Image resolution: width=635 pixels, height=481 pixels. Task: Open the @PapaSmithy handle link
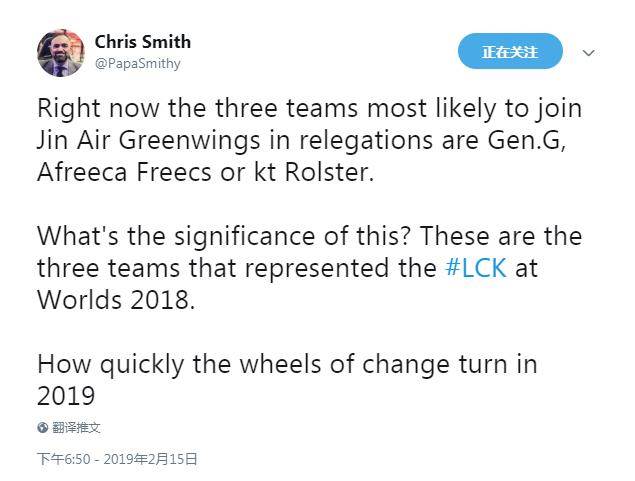[x=137, y=63]
